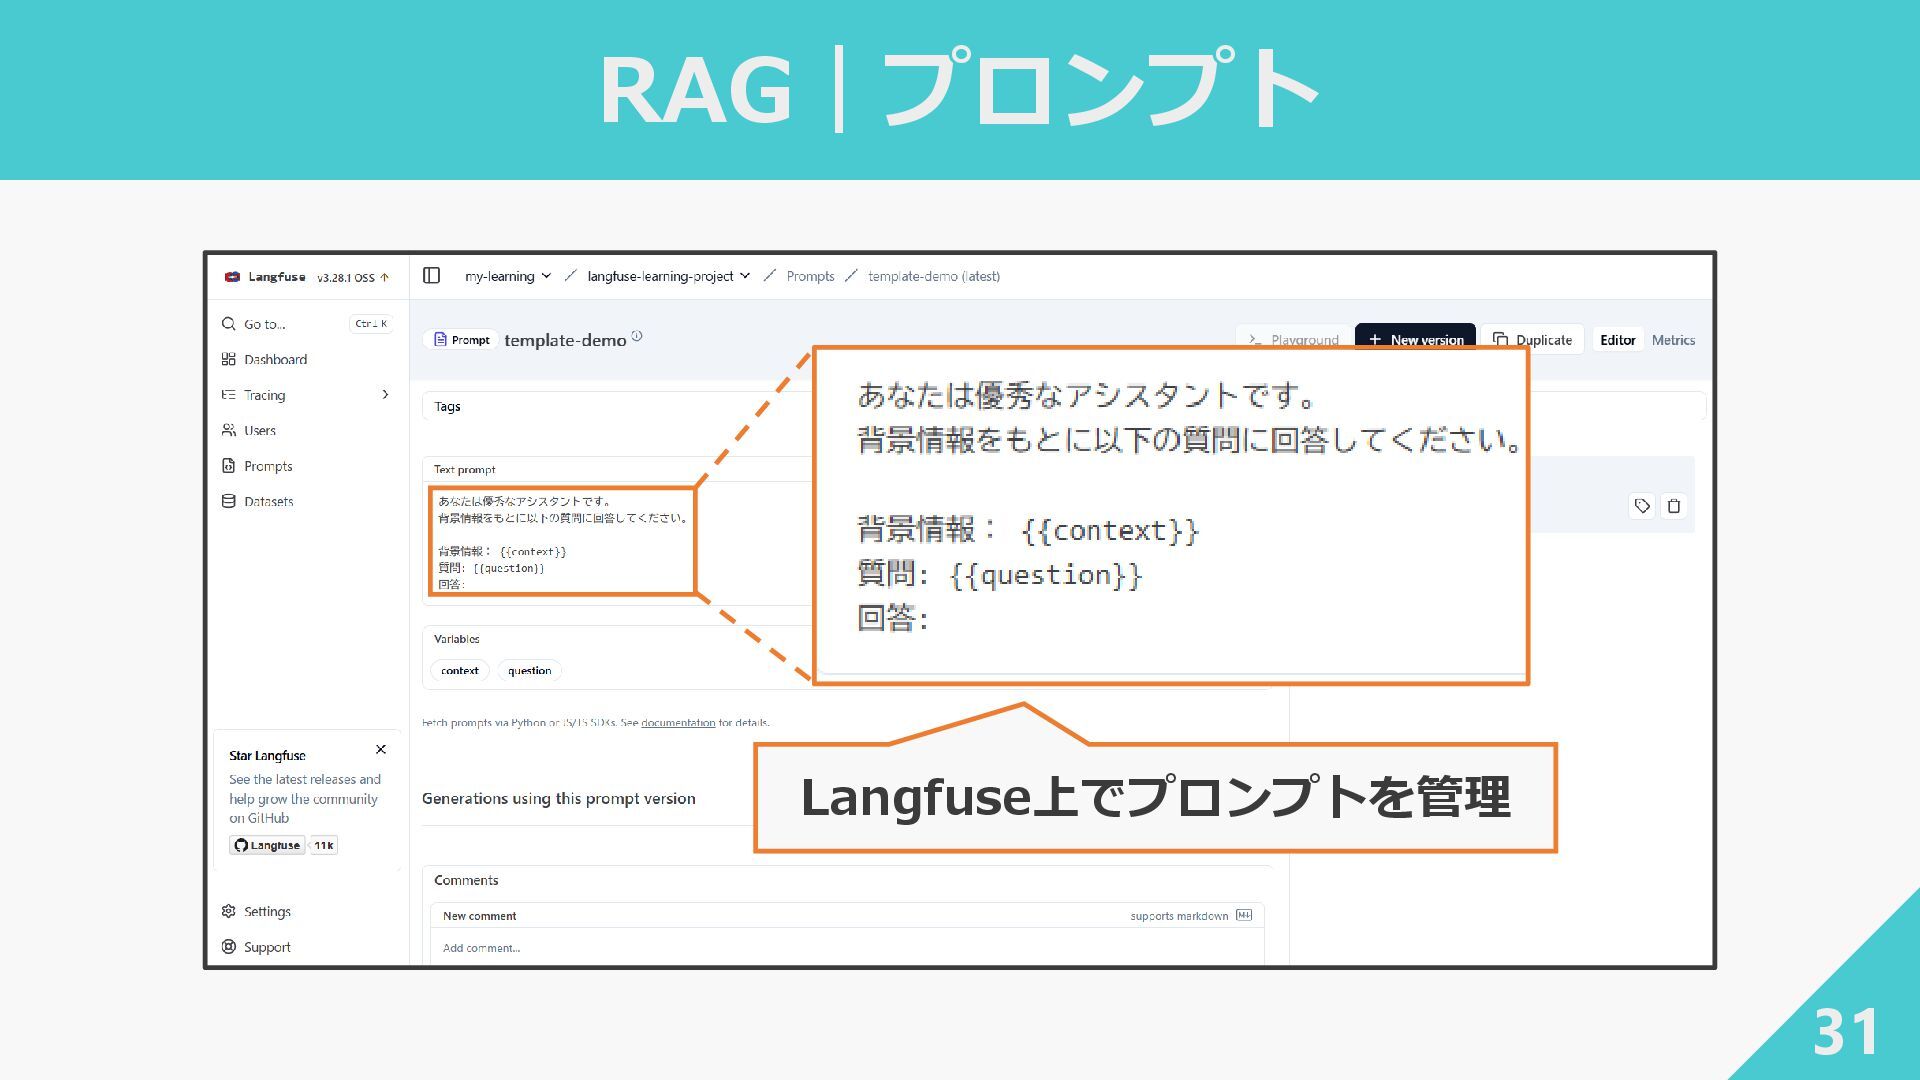Click the tag label icon
1920x1080 pixels.
[1642, 506]
